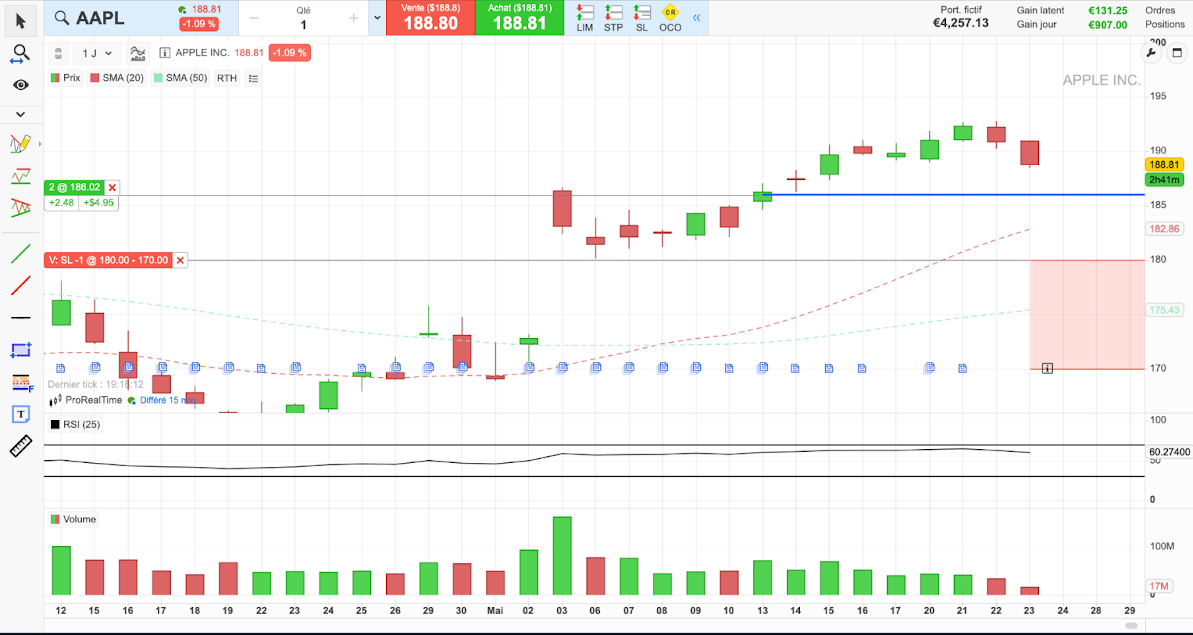Place an STP stop order
1193x635 pixels.
coord(613,18)
